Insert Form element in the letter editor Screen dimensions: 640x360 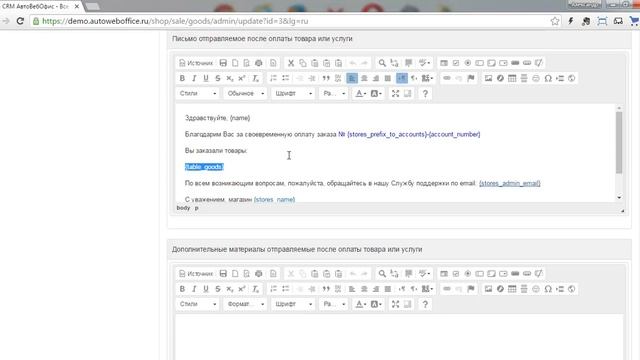[x=444, y=63]
